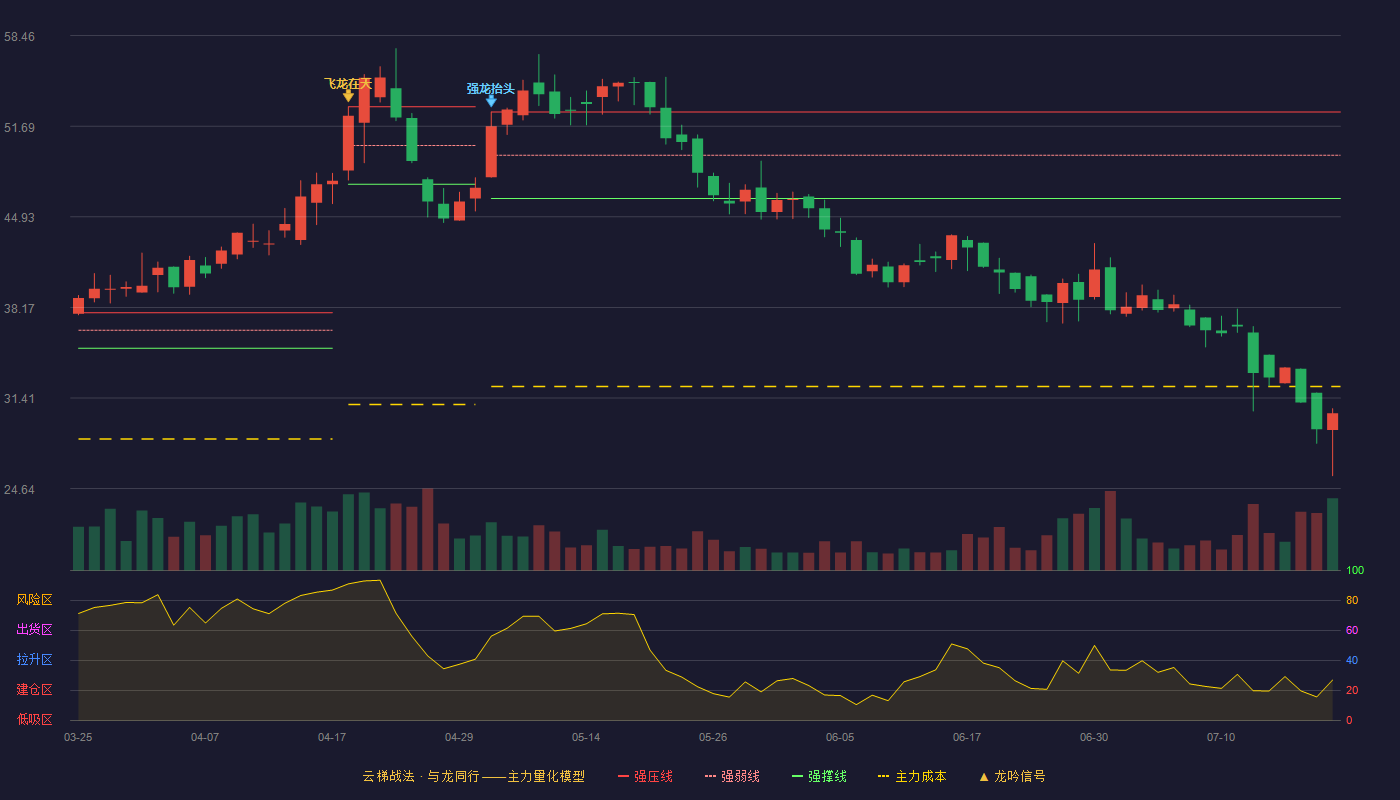Image resolution: width=1400 pixels, height=800 pixels.
Task: Toggle the 强撑线 legend series
Action: pos(819,776)
